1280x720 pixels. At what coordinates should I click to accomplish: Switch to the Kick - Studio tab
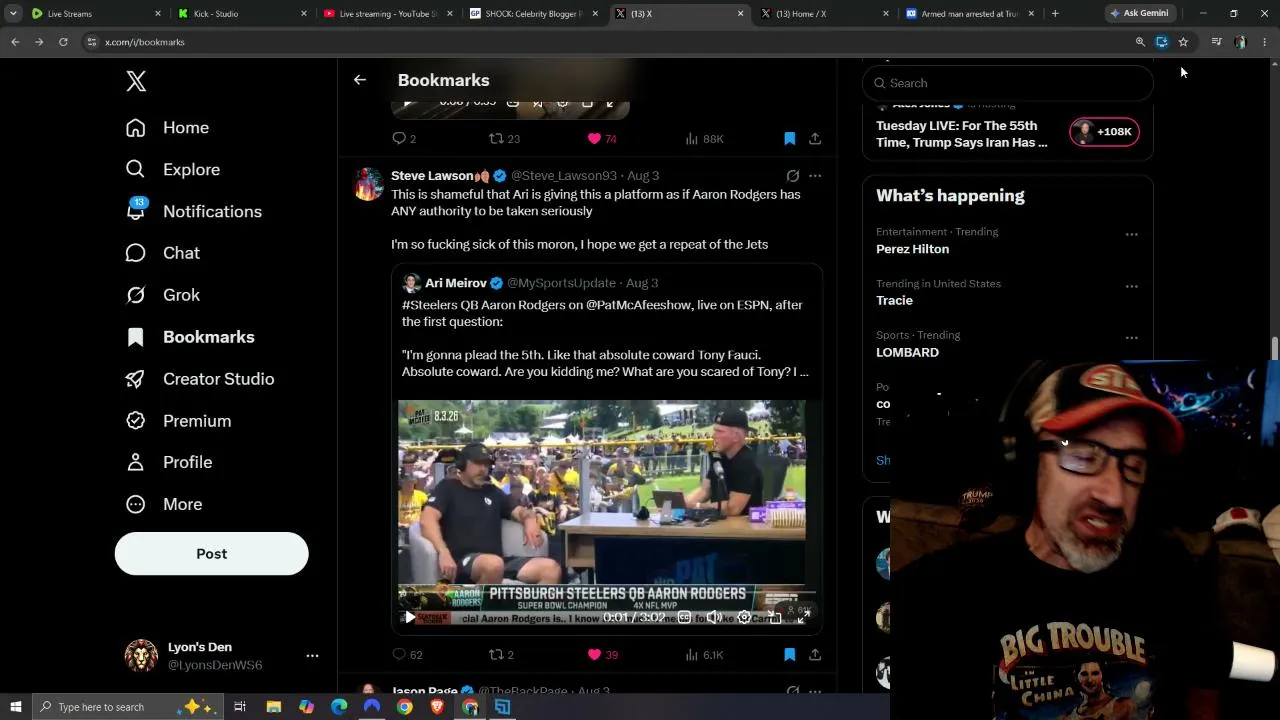click(243, 14)
